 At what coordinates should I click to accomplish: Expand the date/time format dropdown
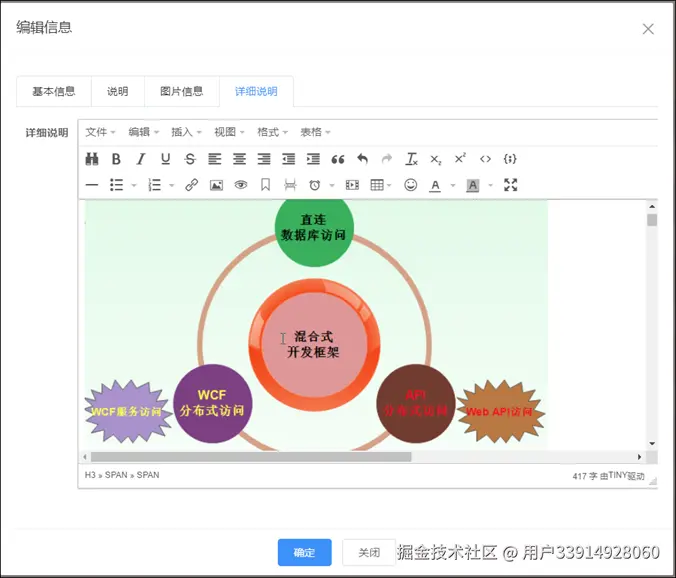point(332,186)
